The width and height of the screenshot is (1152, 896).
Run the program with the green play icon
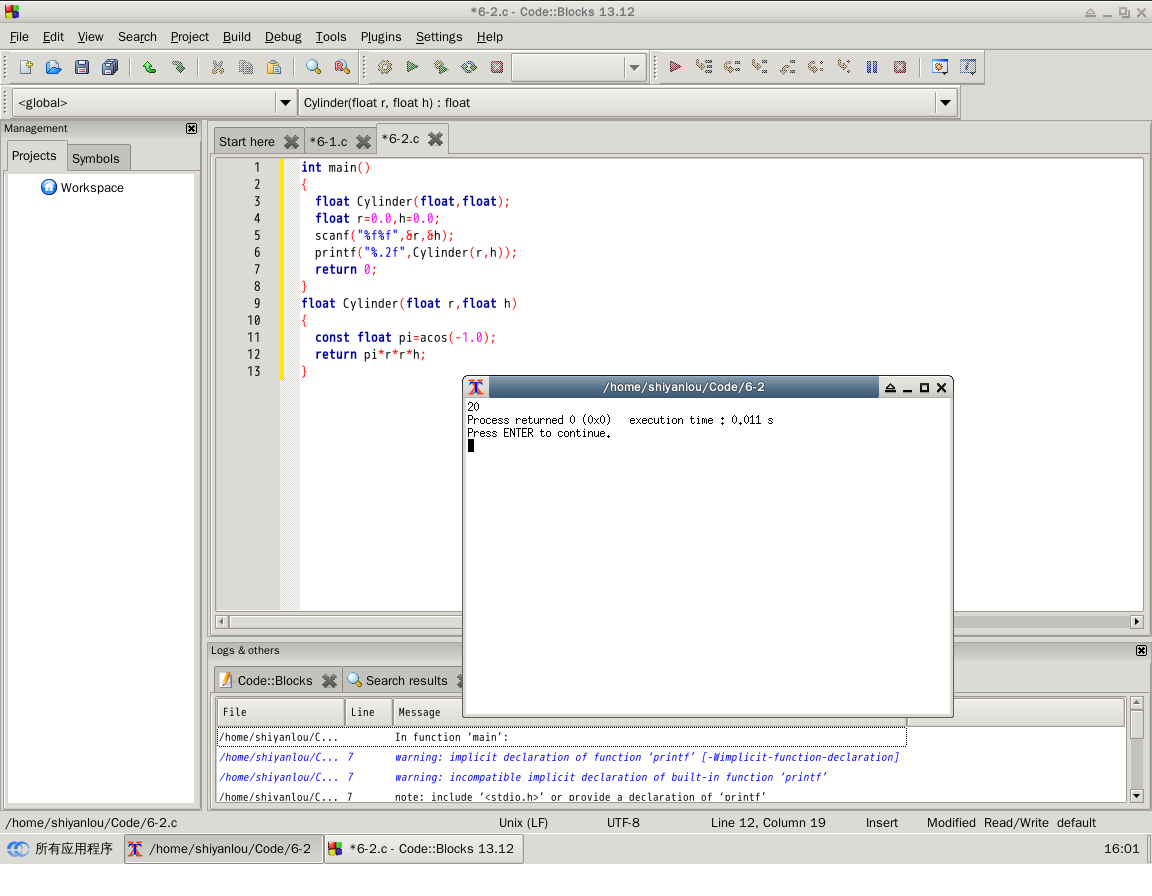pyautogui.click(x=412, y=67)
